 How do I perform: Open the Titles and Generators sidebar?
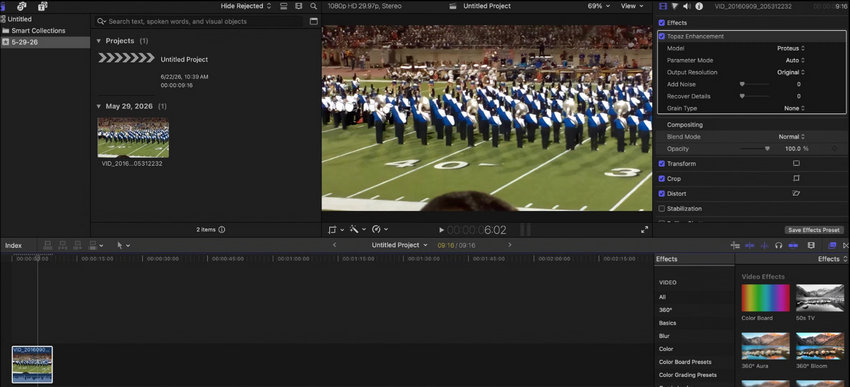42,6
